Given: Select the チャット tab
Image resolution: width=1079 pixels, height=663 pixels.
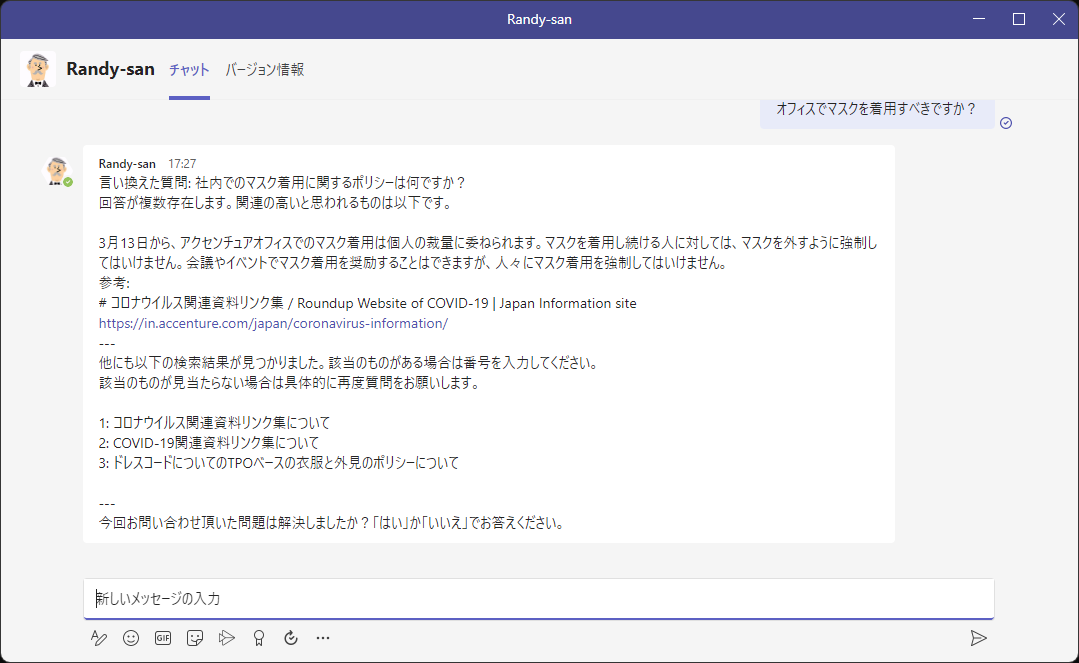Looking at the screenshot, I should 189,70.
